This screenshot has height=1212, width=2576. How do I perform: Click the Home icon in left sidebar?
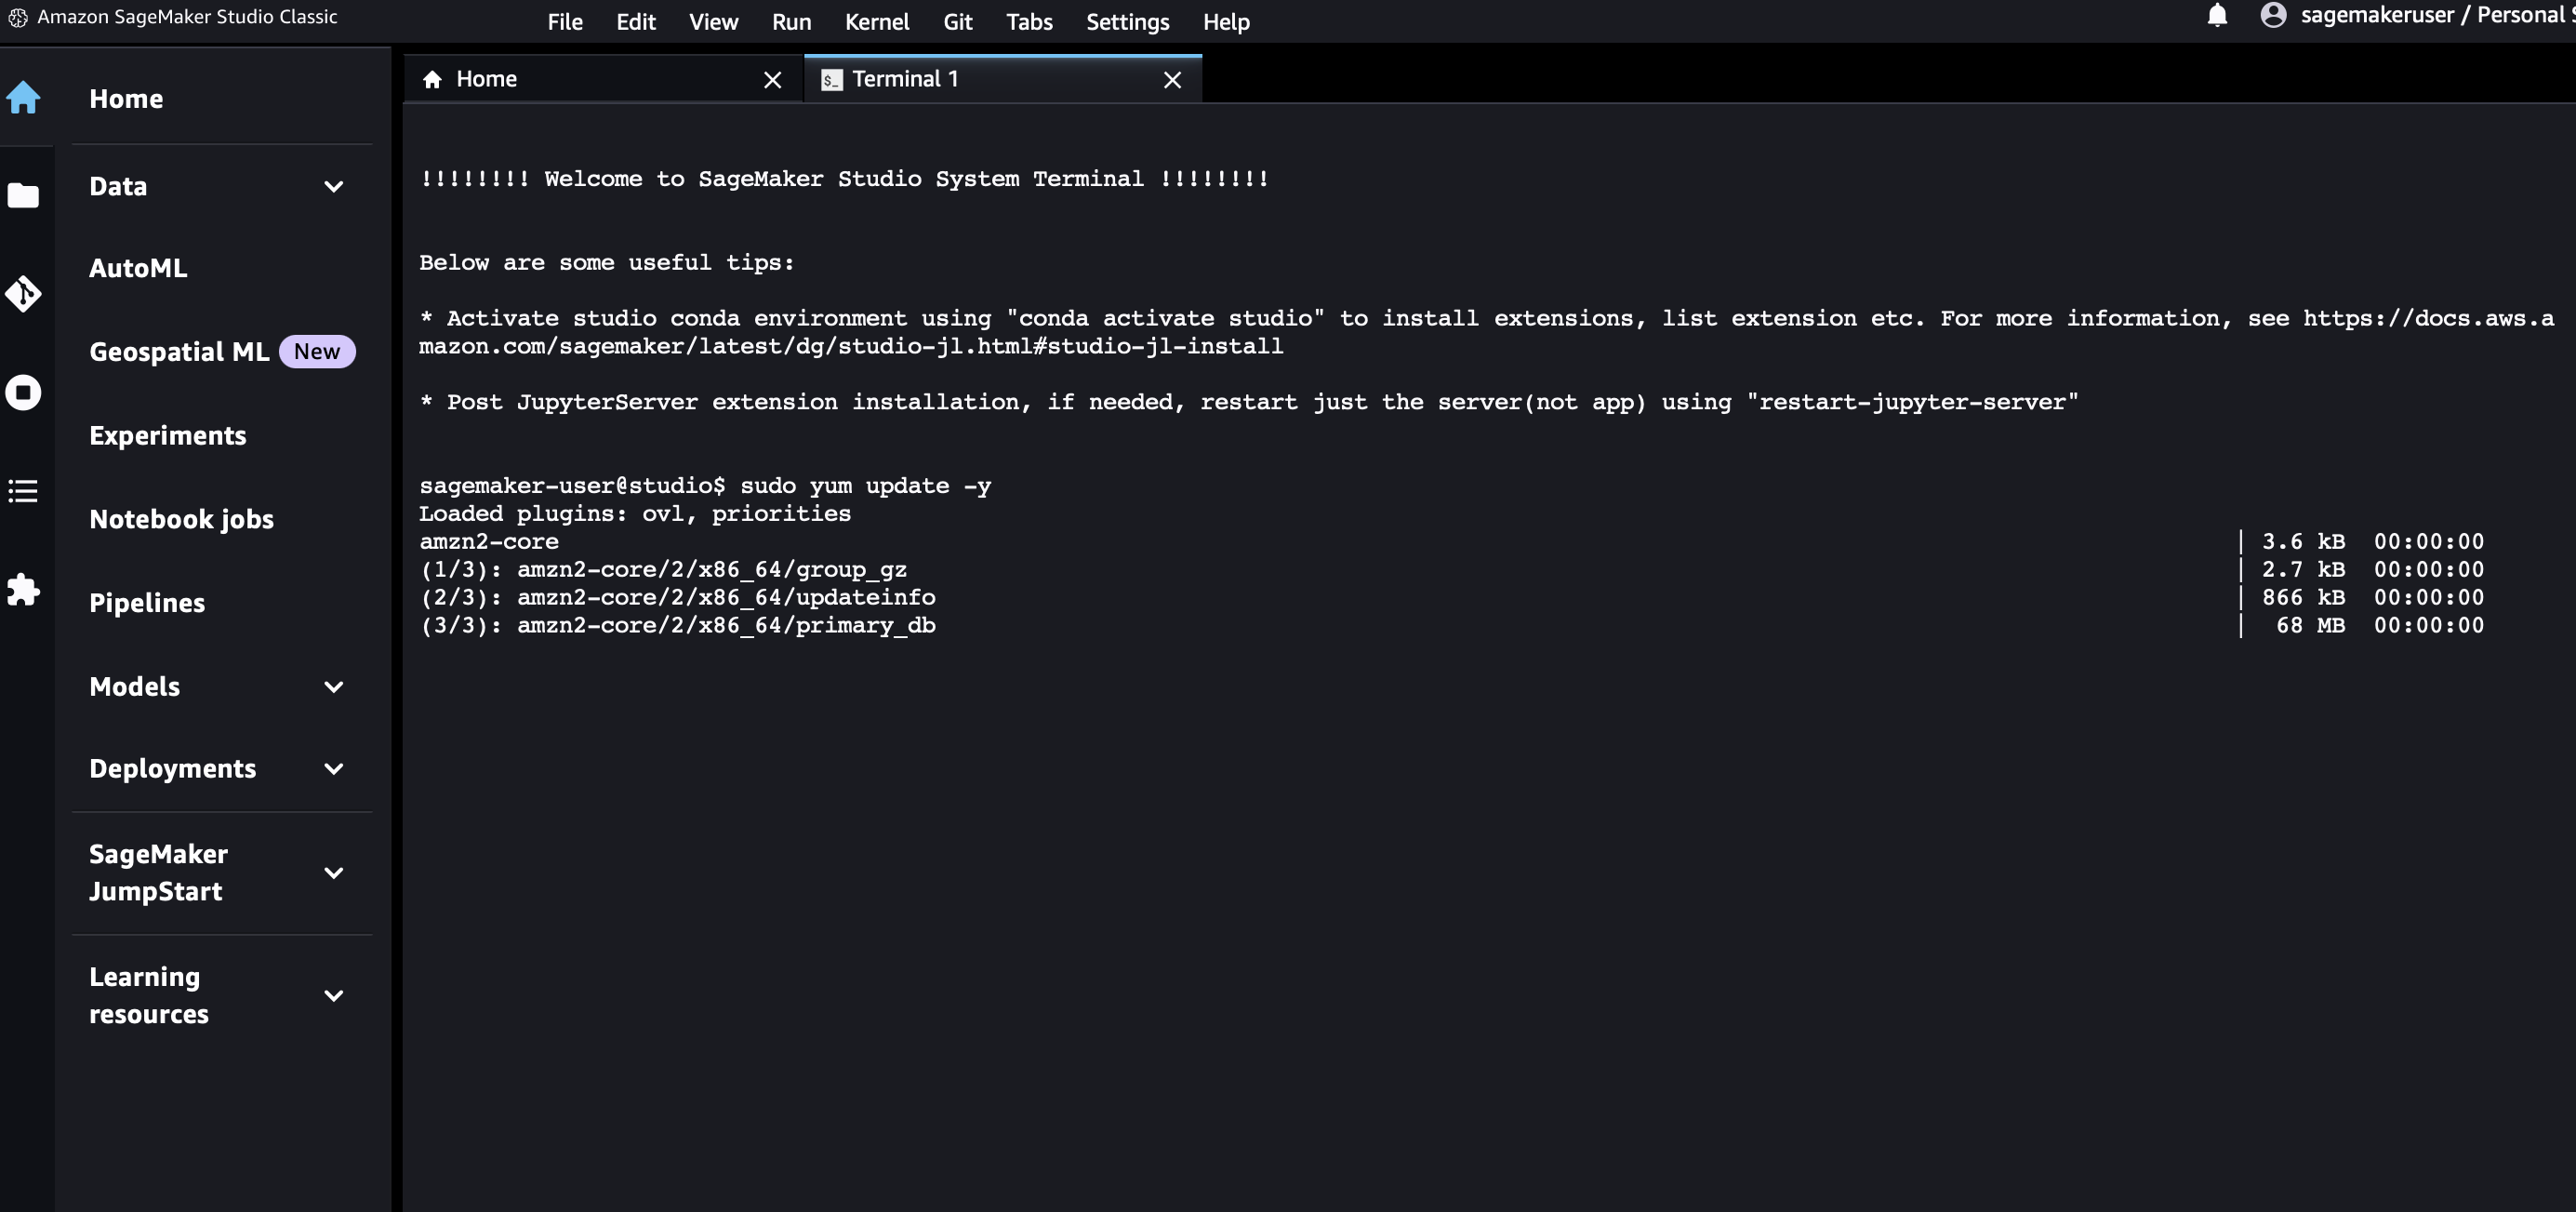[x=23, y=98]
